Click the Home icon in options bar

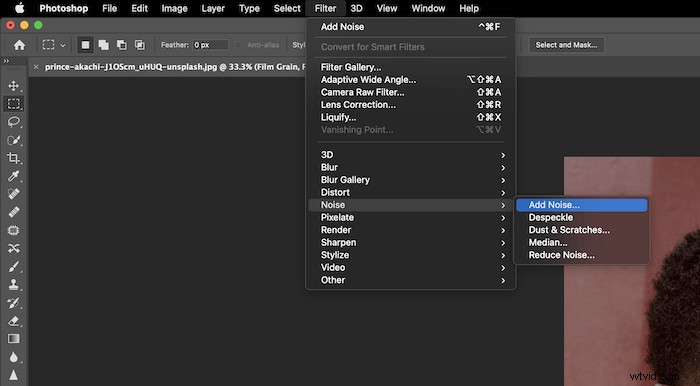point(19,45)
